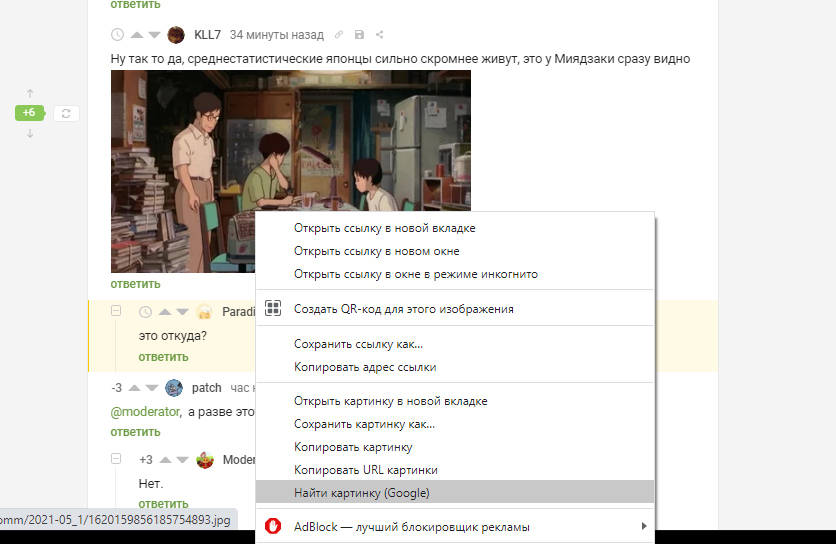This screenshot has width=836, height=544.
Task: Upvote the post with the up arrow above +6
Action: click(30, 94)
